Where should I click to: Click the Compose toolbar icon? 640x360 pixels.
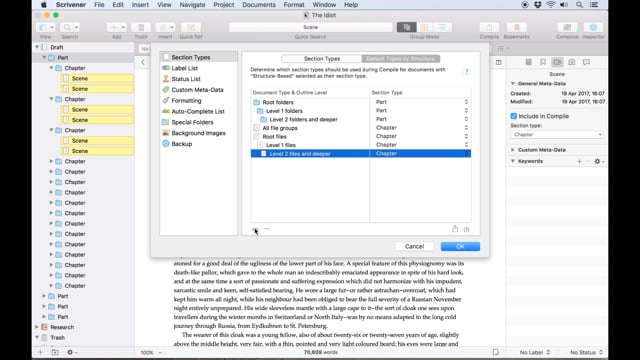[x=567, y=27]
